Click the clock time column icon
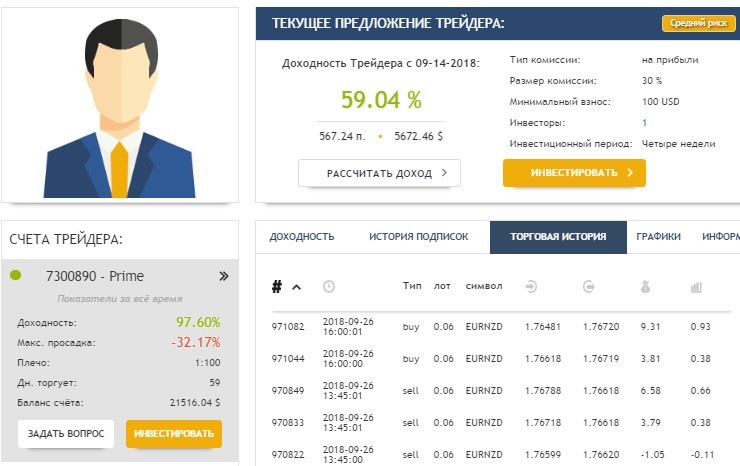The image size is (740, 466). (x=329, y=287)
